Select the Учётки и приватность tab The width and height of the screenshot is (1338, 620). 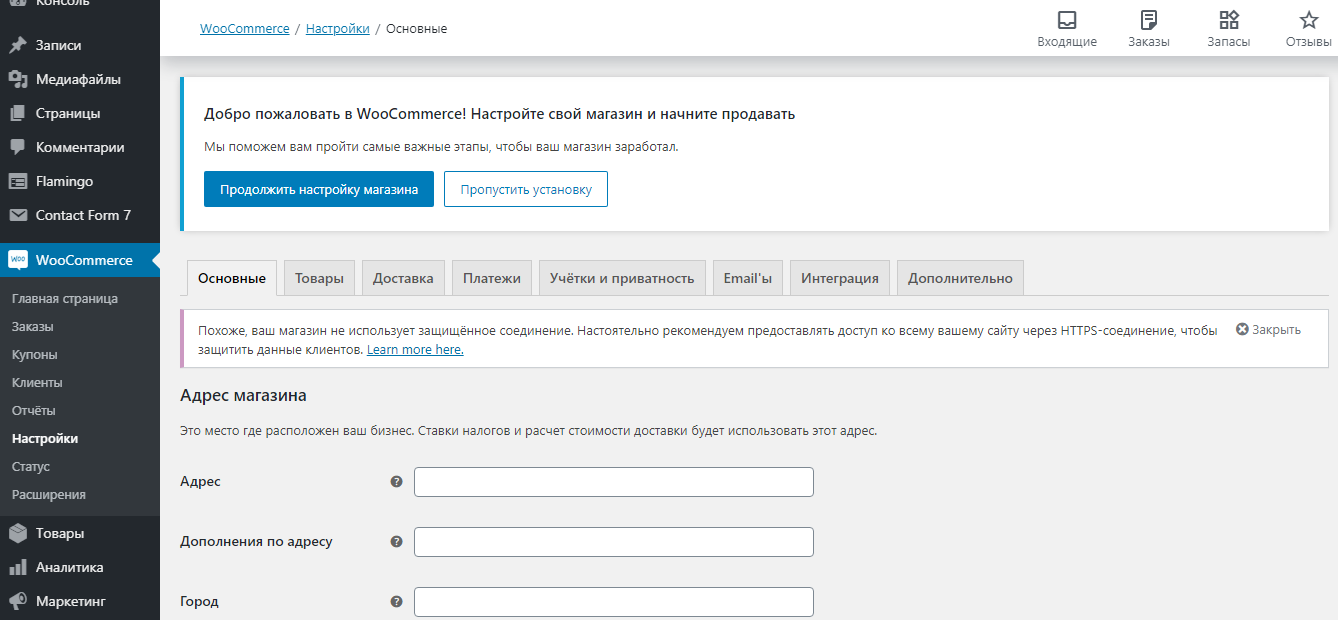622,278
